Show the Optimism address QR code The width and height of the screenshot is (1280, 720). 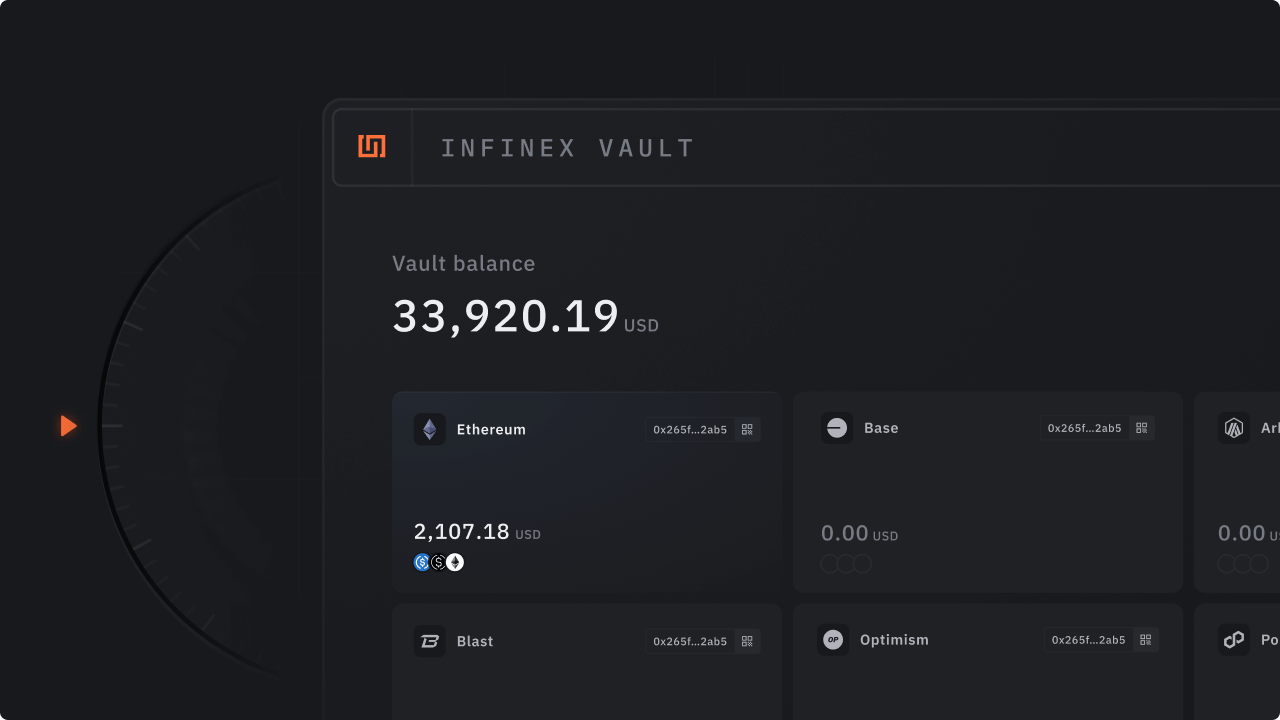(1145, 640)
